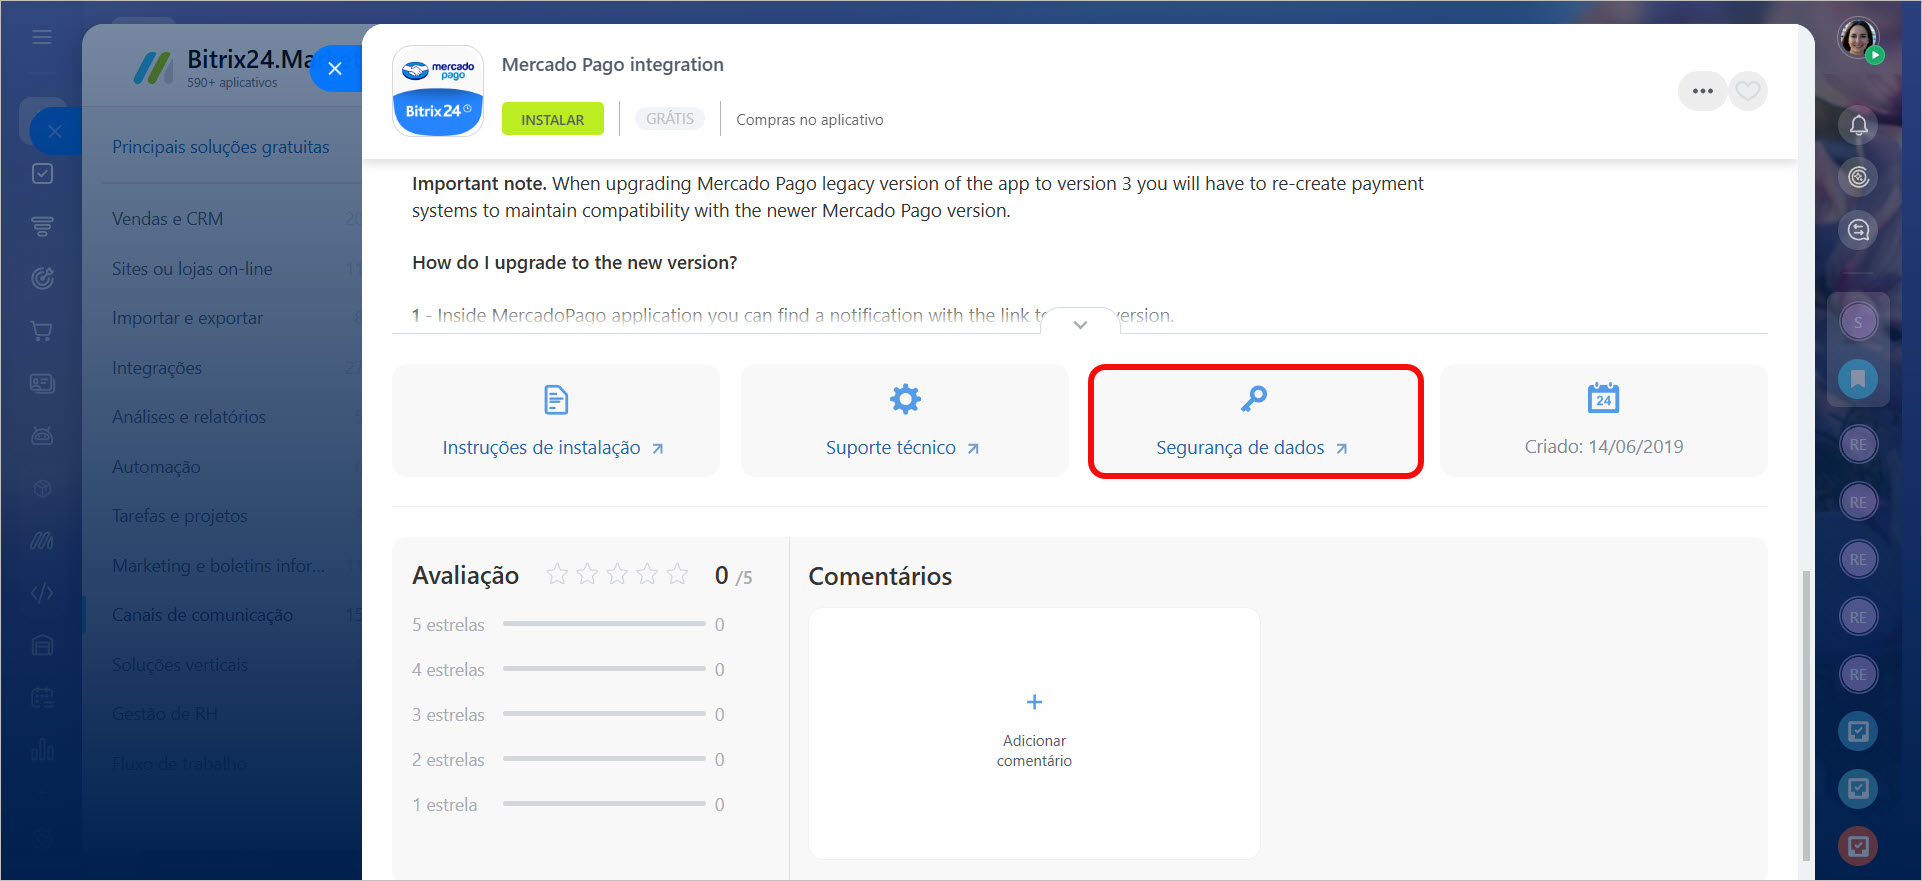Open the chat history bubble icon in right panel
Screen dimensions: 1922x881
coord(1858,230)
